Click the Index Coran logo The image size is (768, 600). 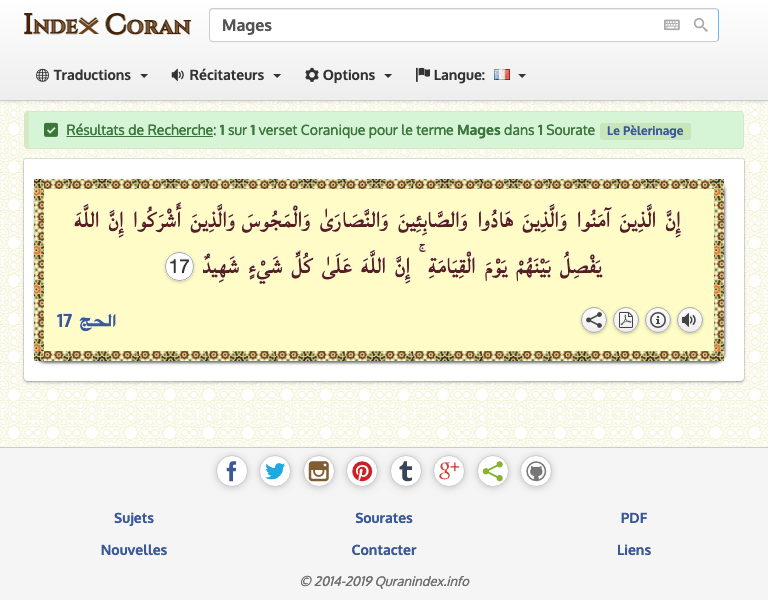pyautogui.click(x=107, y=24)
